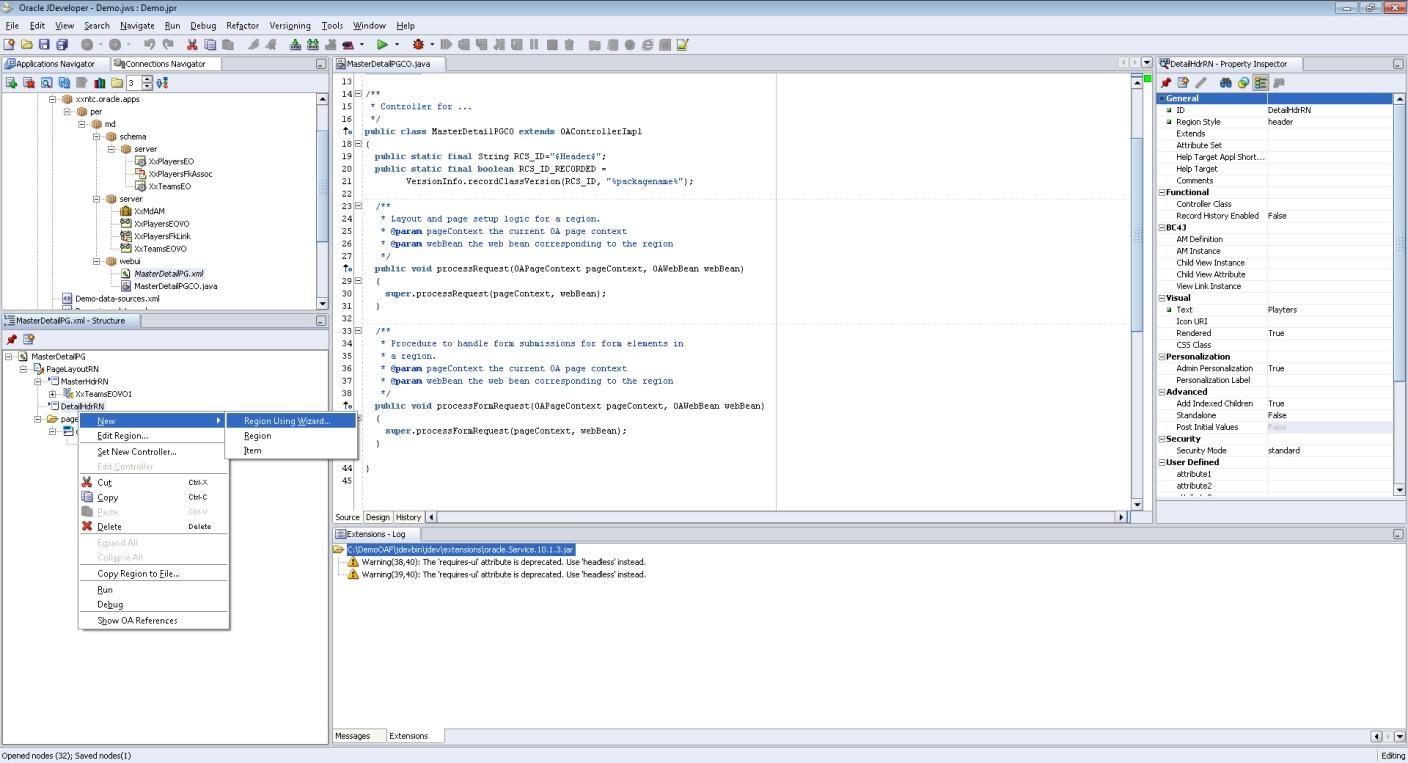
Task: Click the union circles icon in Property Inspector
Action: [x=1243, y=83]
